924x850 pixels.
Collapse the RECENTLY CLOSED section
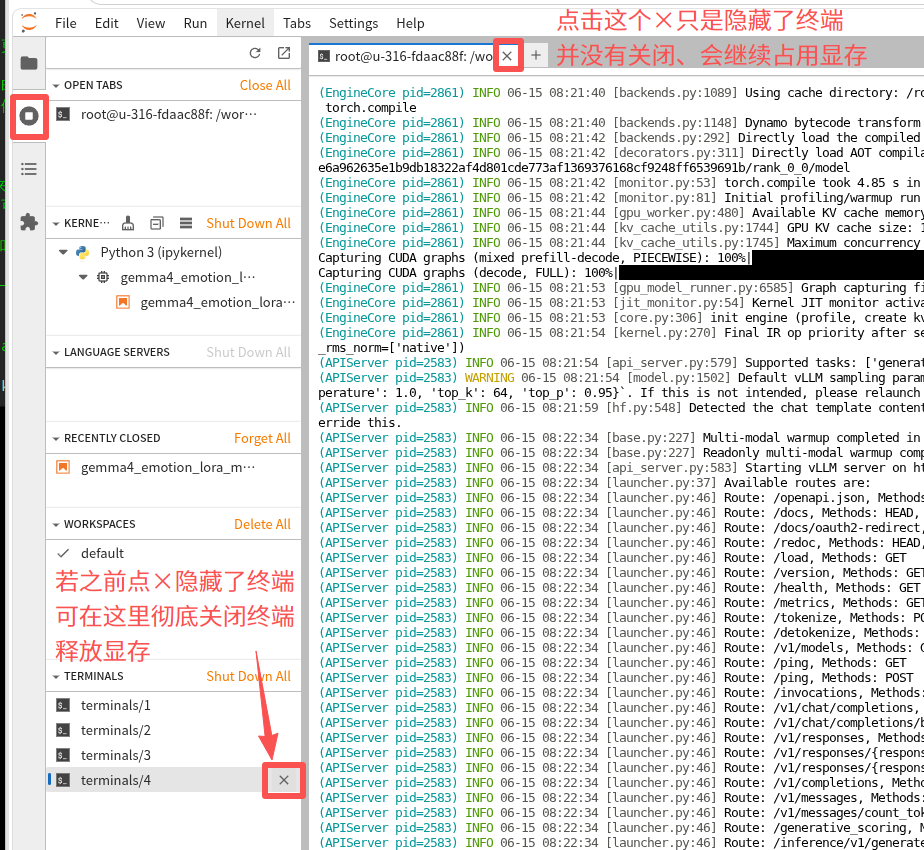[56, 439]
